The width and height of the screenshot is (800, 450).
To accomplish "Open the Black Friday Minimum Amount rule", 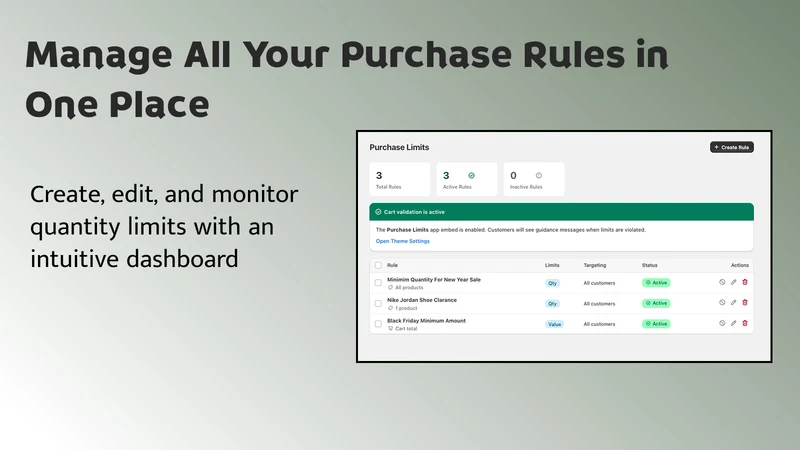I will point(427,321).
